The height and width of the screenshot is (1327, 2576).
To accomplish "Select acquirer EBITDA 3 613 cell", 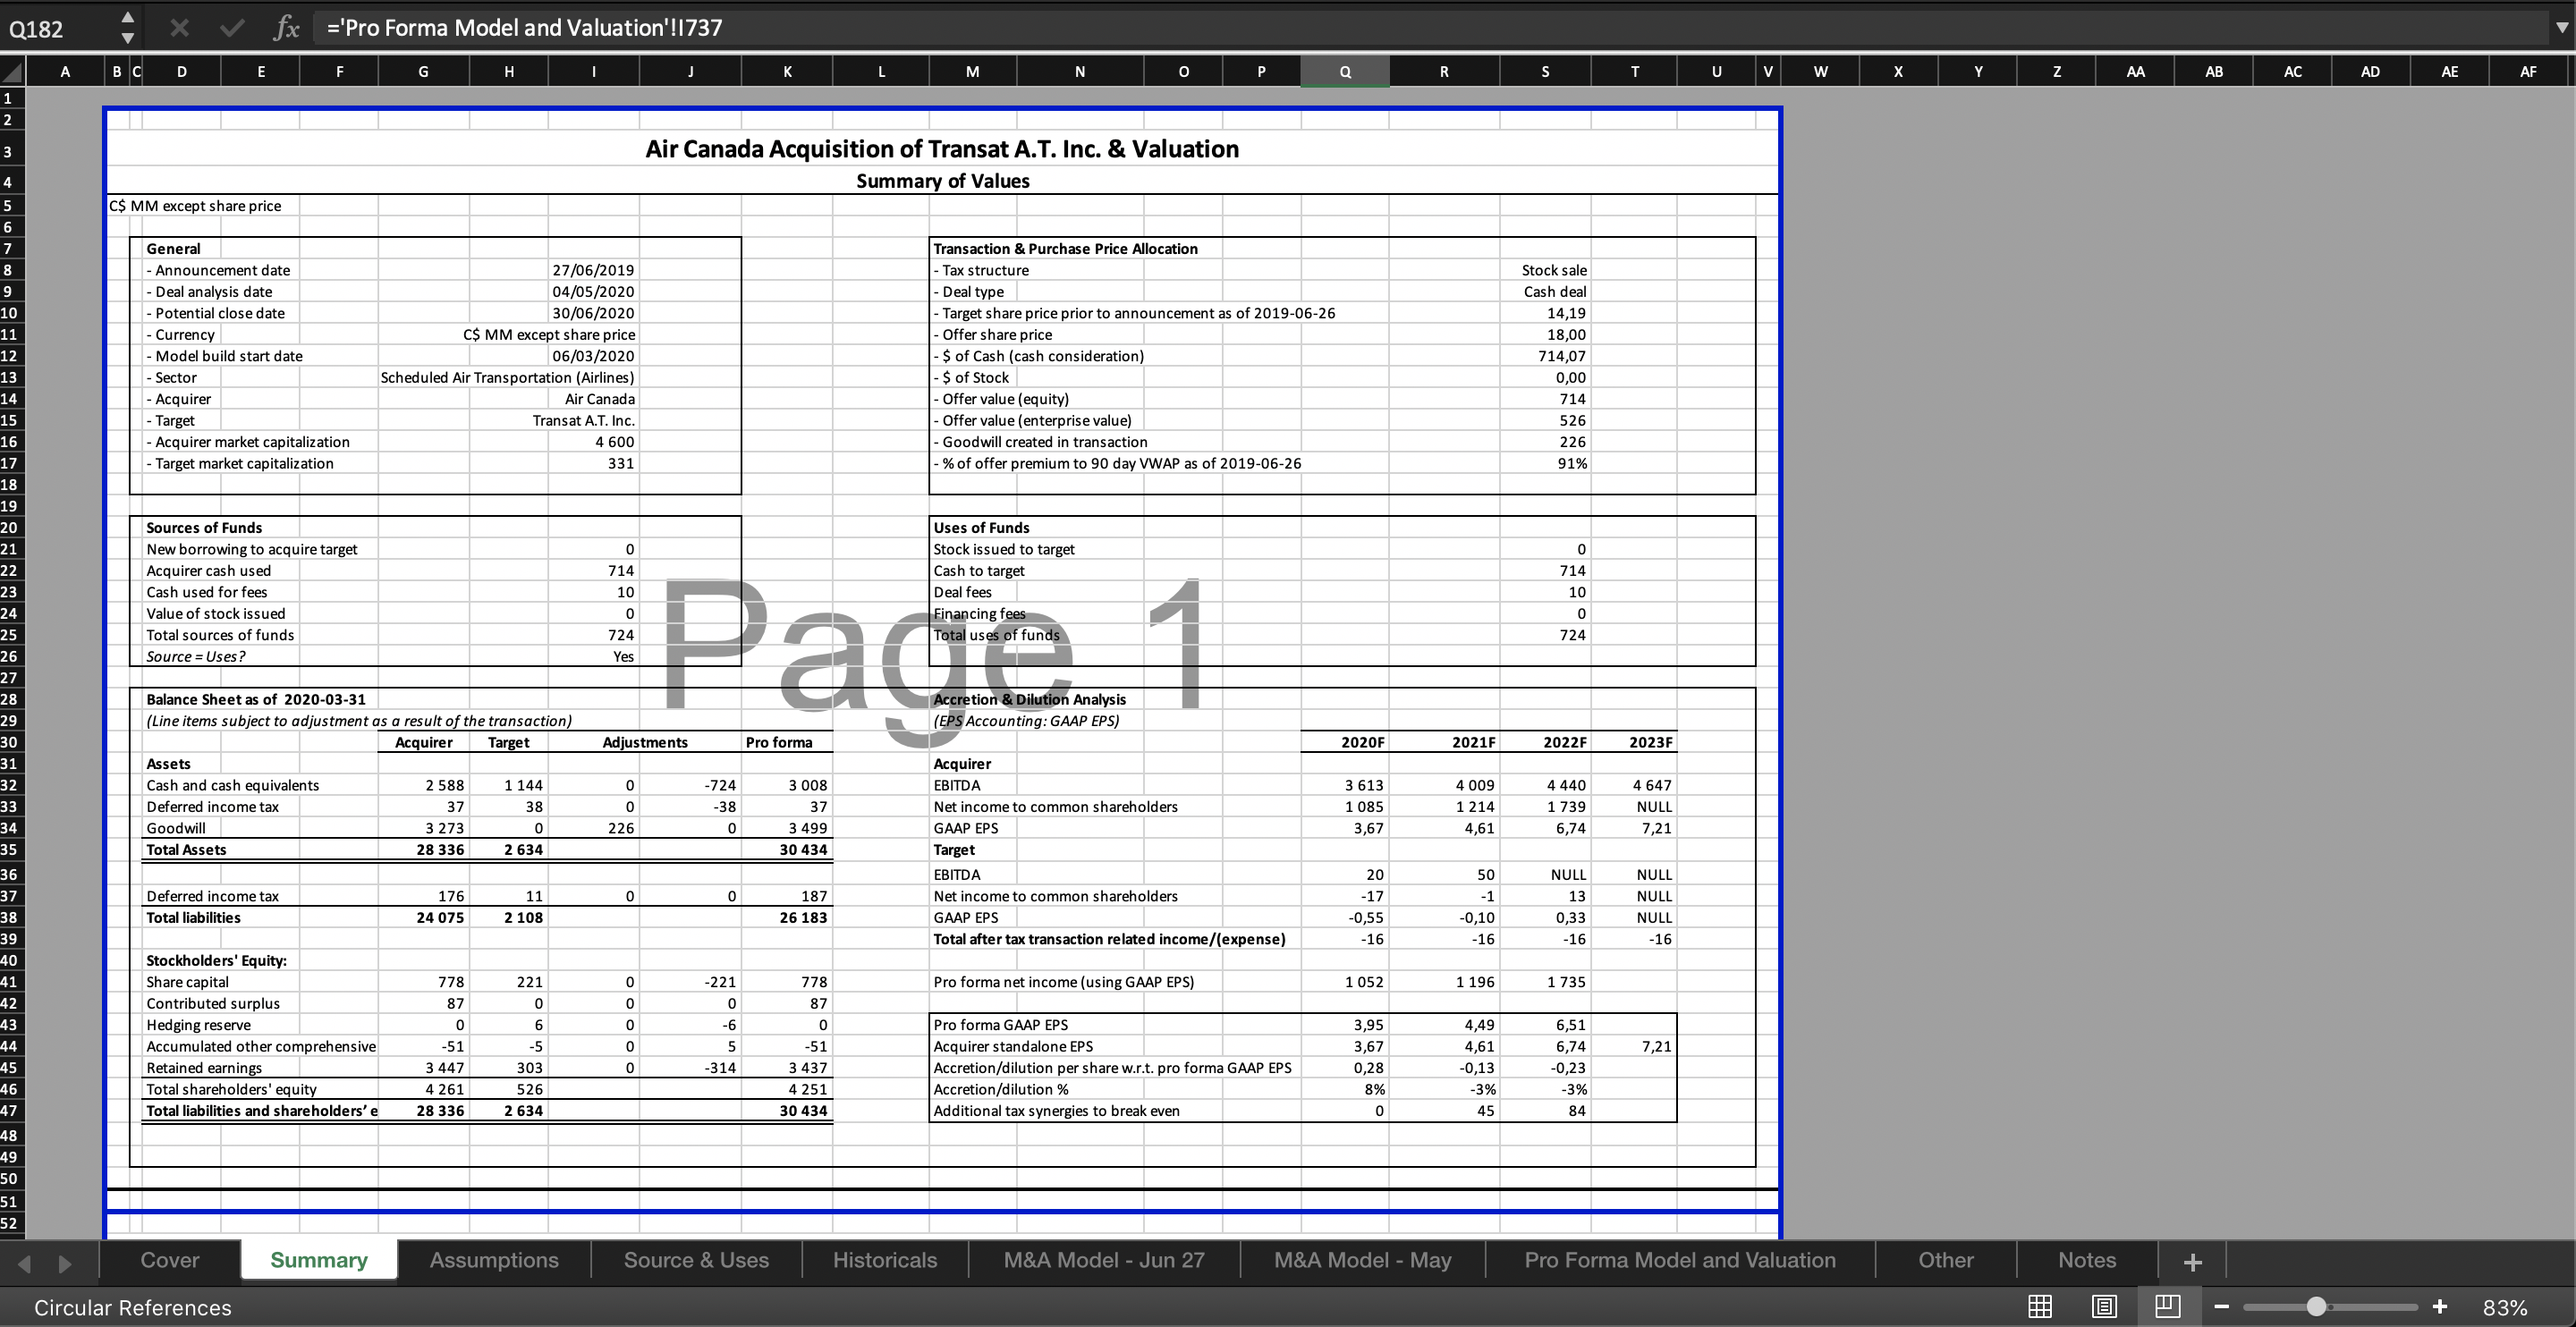I will coord(1344,785).
